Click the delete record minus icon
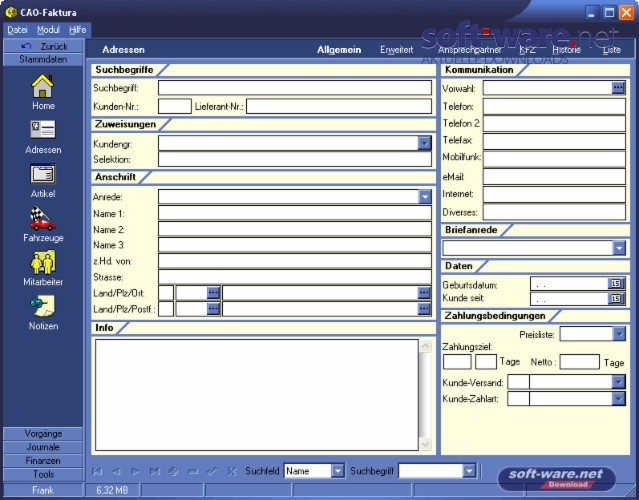 coord(193,471)
